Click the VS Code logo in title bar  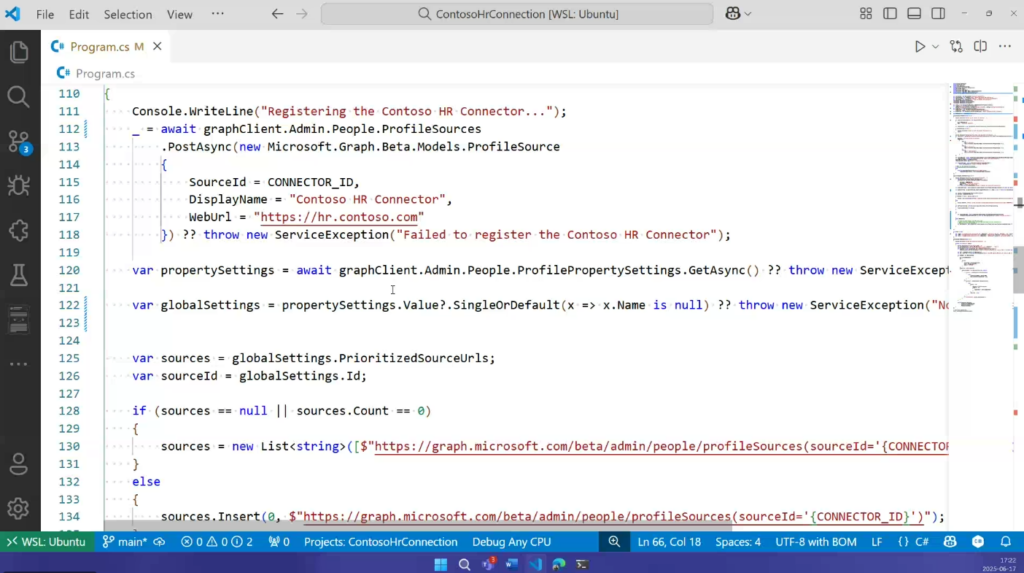12,14
